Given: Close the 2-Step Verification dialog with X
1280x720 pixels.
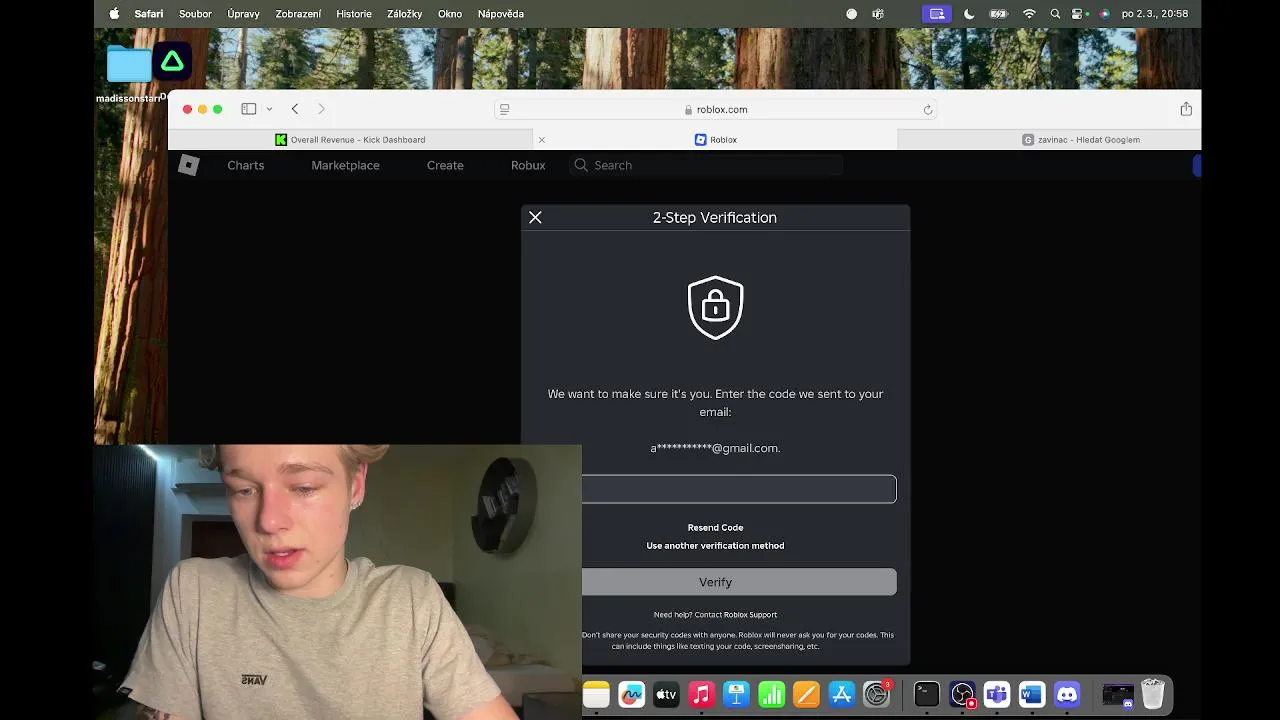Looking at the screenshot, I should click(535, 217).
